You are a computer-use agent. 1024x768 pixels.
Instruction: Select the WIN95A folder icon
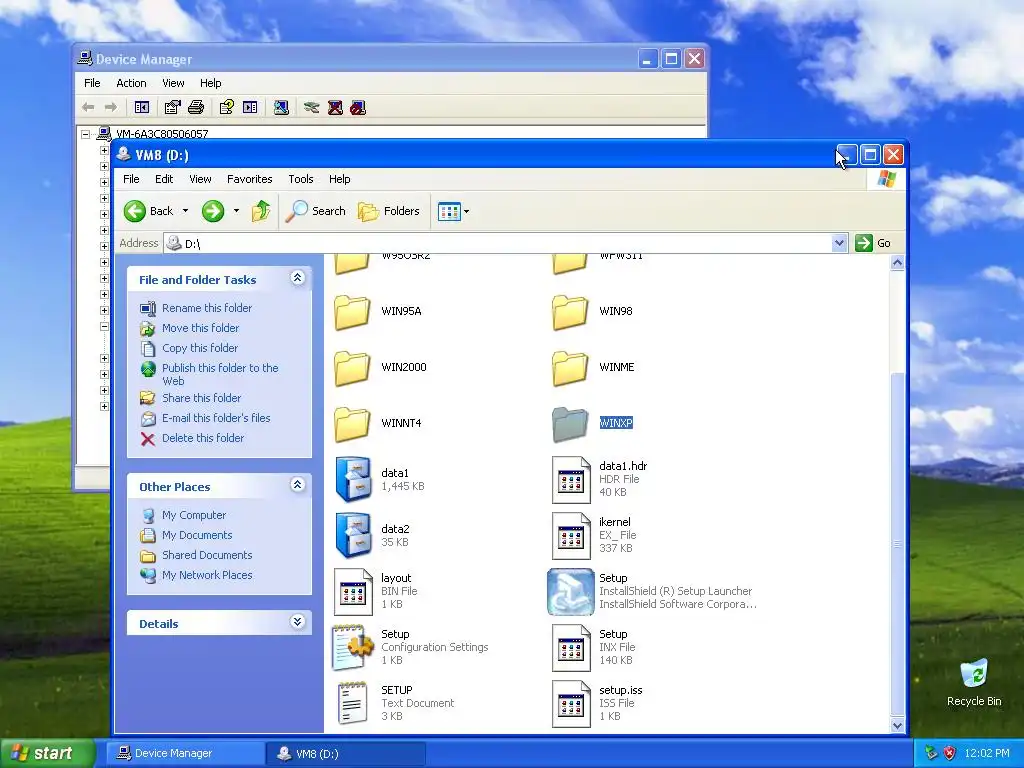[x=353, y=312]
